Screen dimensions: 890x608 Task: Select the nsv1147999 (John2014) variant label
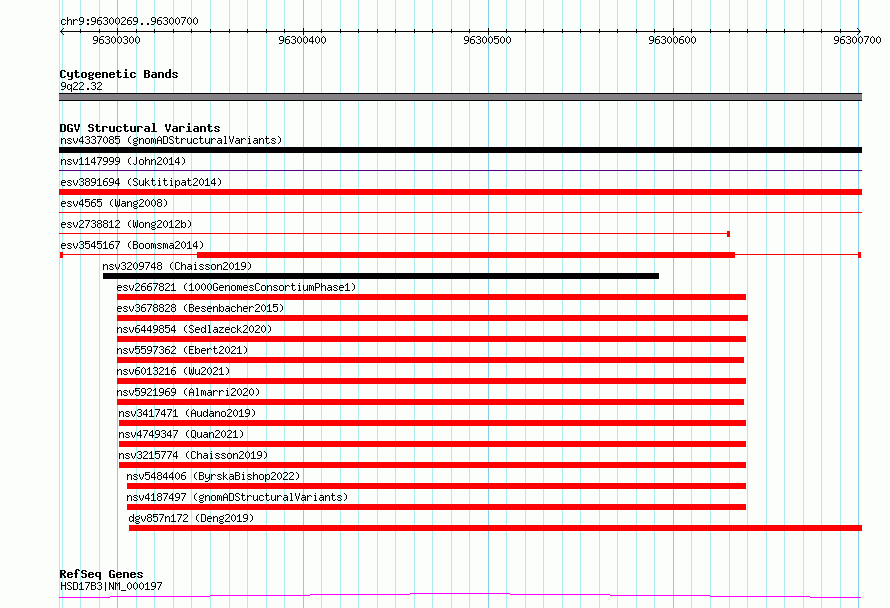coord(123,161)
